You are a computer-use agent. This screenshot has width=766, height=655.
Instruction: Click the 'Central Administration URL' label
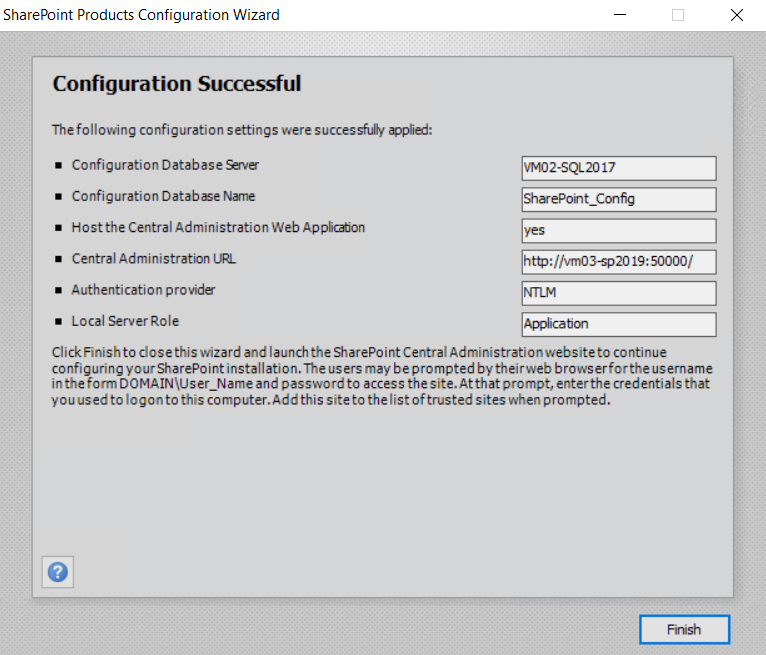[x=154, y=259]
